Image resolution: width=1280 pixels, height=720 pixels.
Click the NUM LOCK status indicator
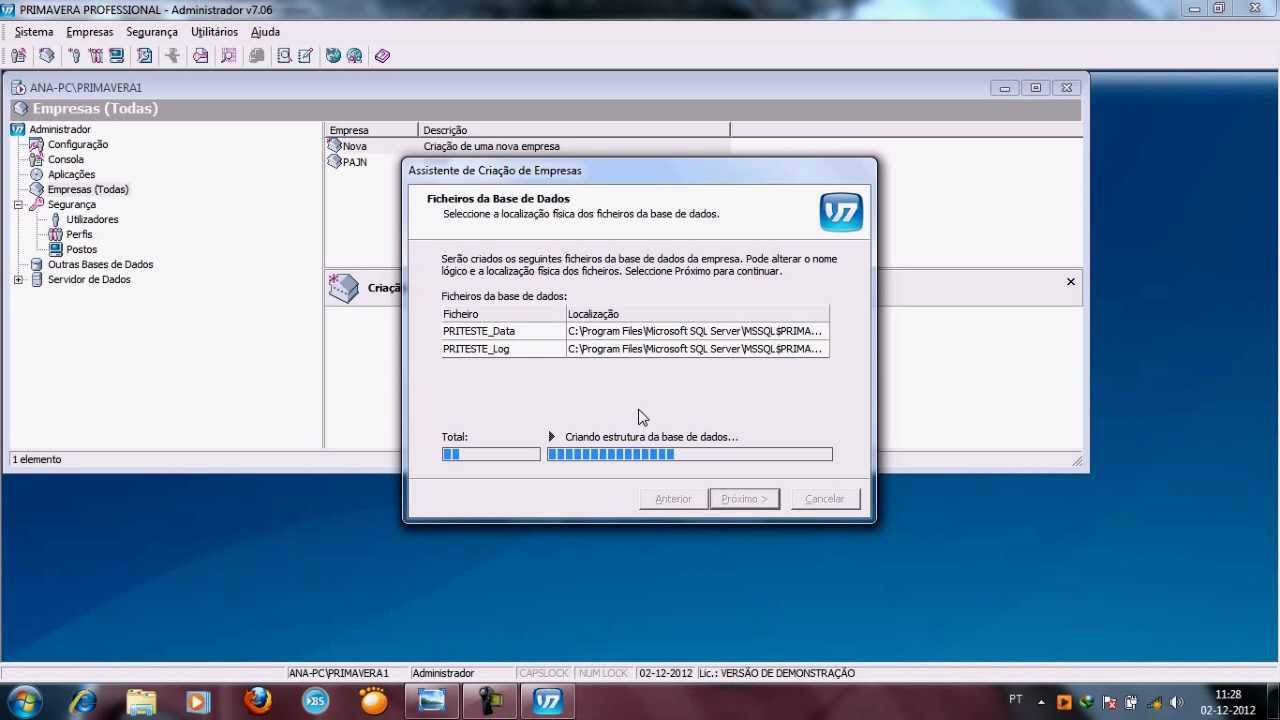pyautogui.click(x=604, y=673)
